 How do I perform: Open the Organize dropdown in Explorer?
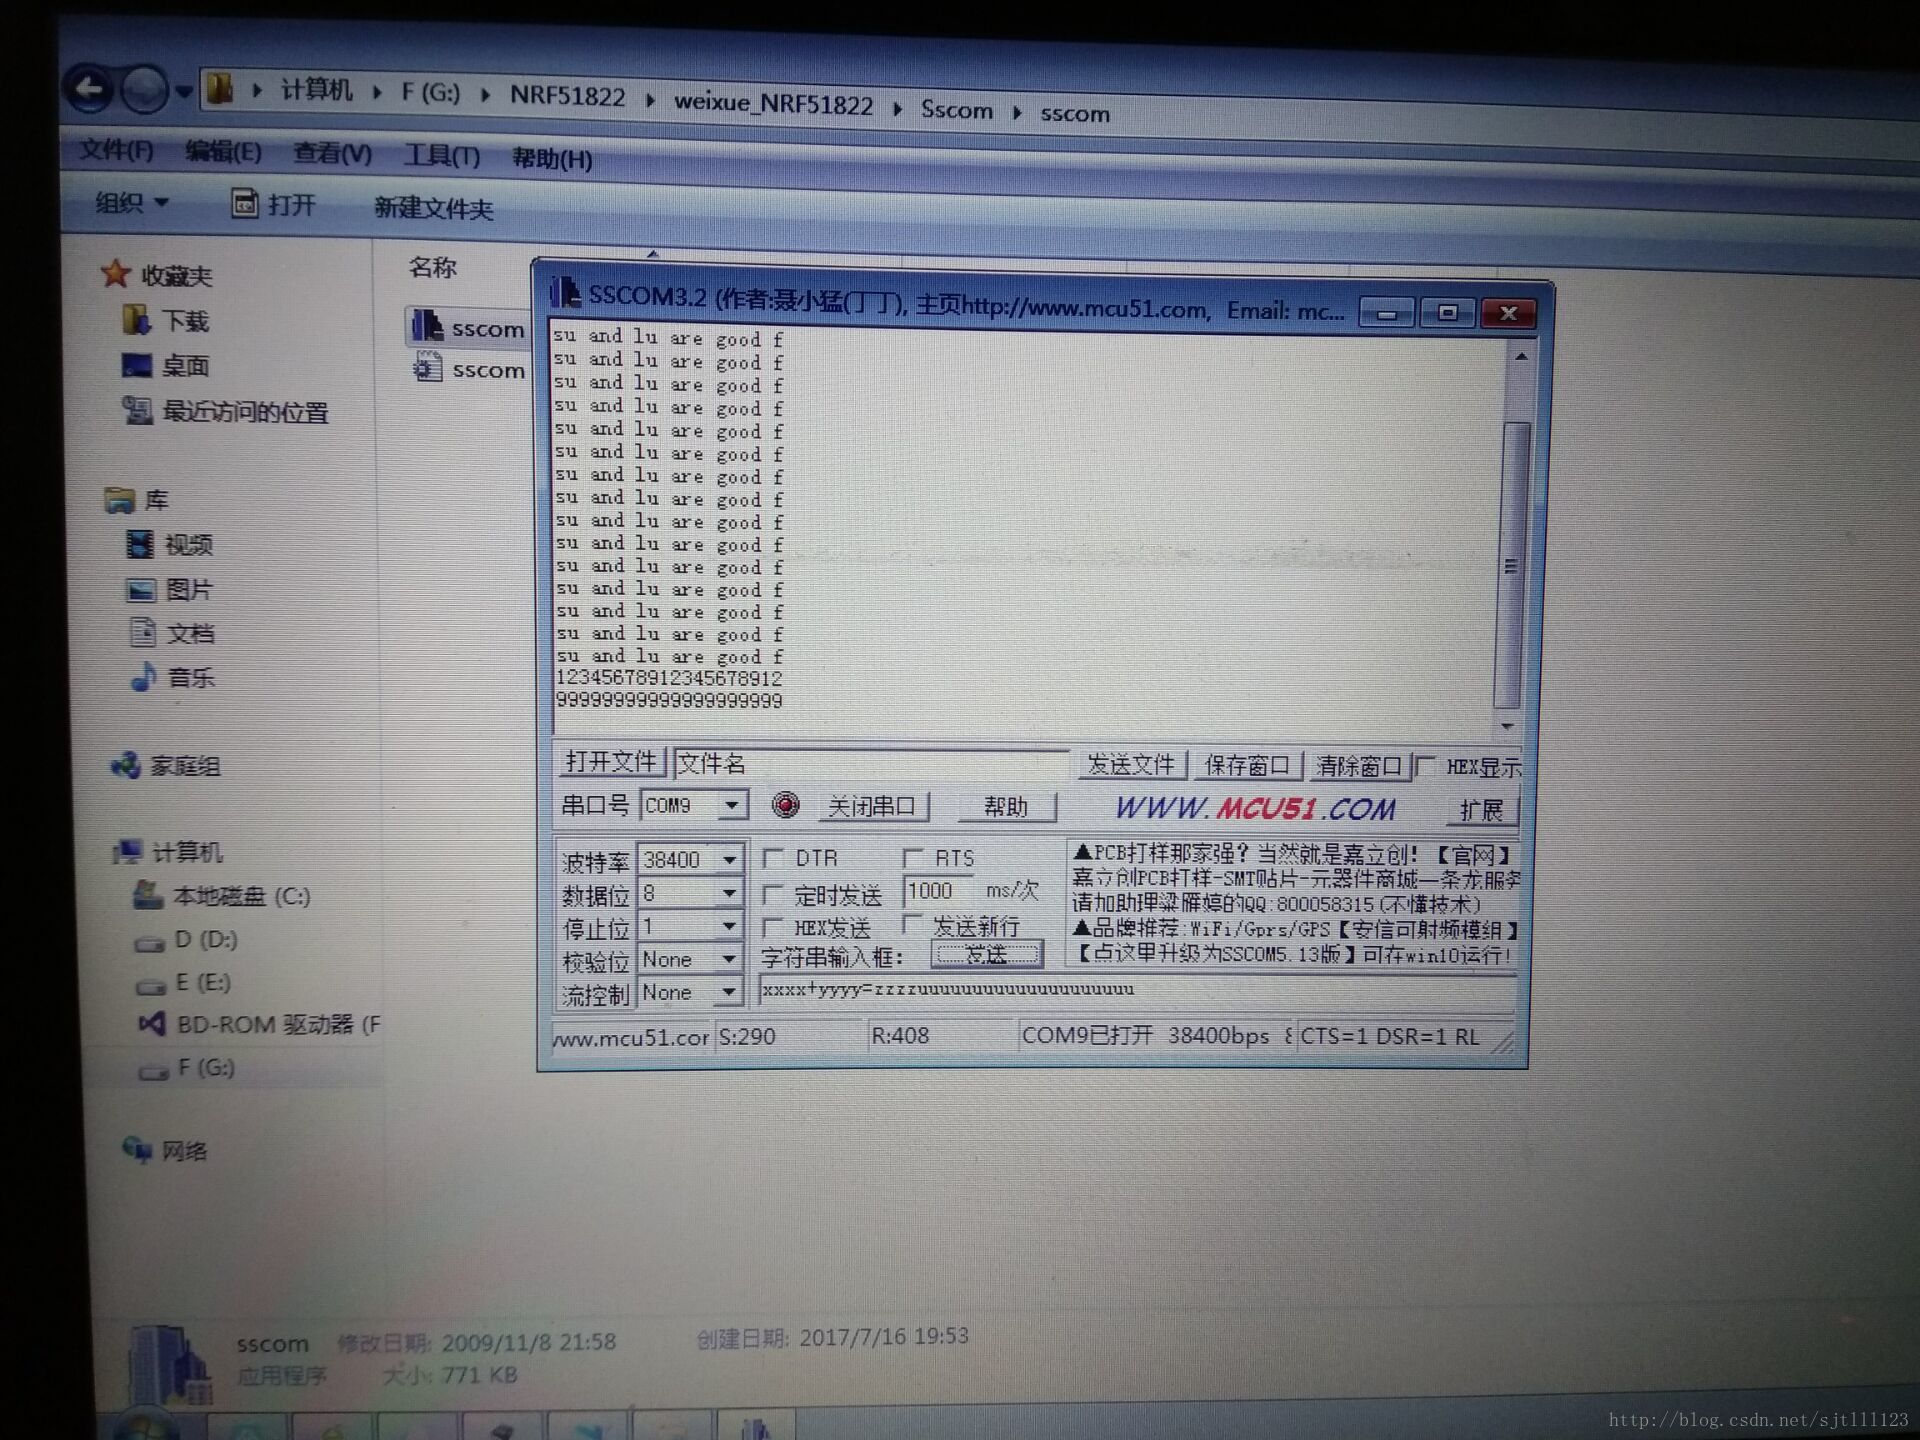click(131, 203)
